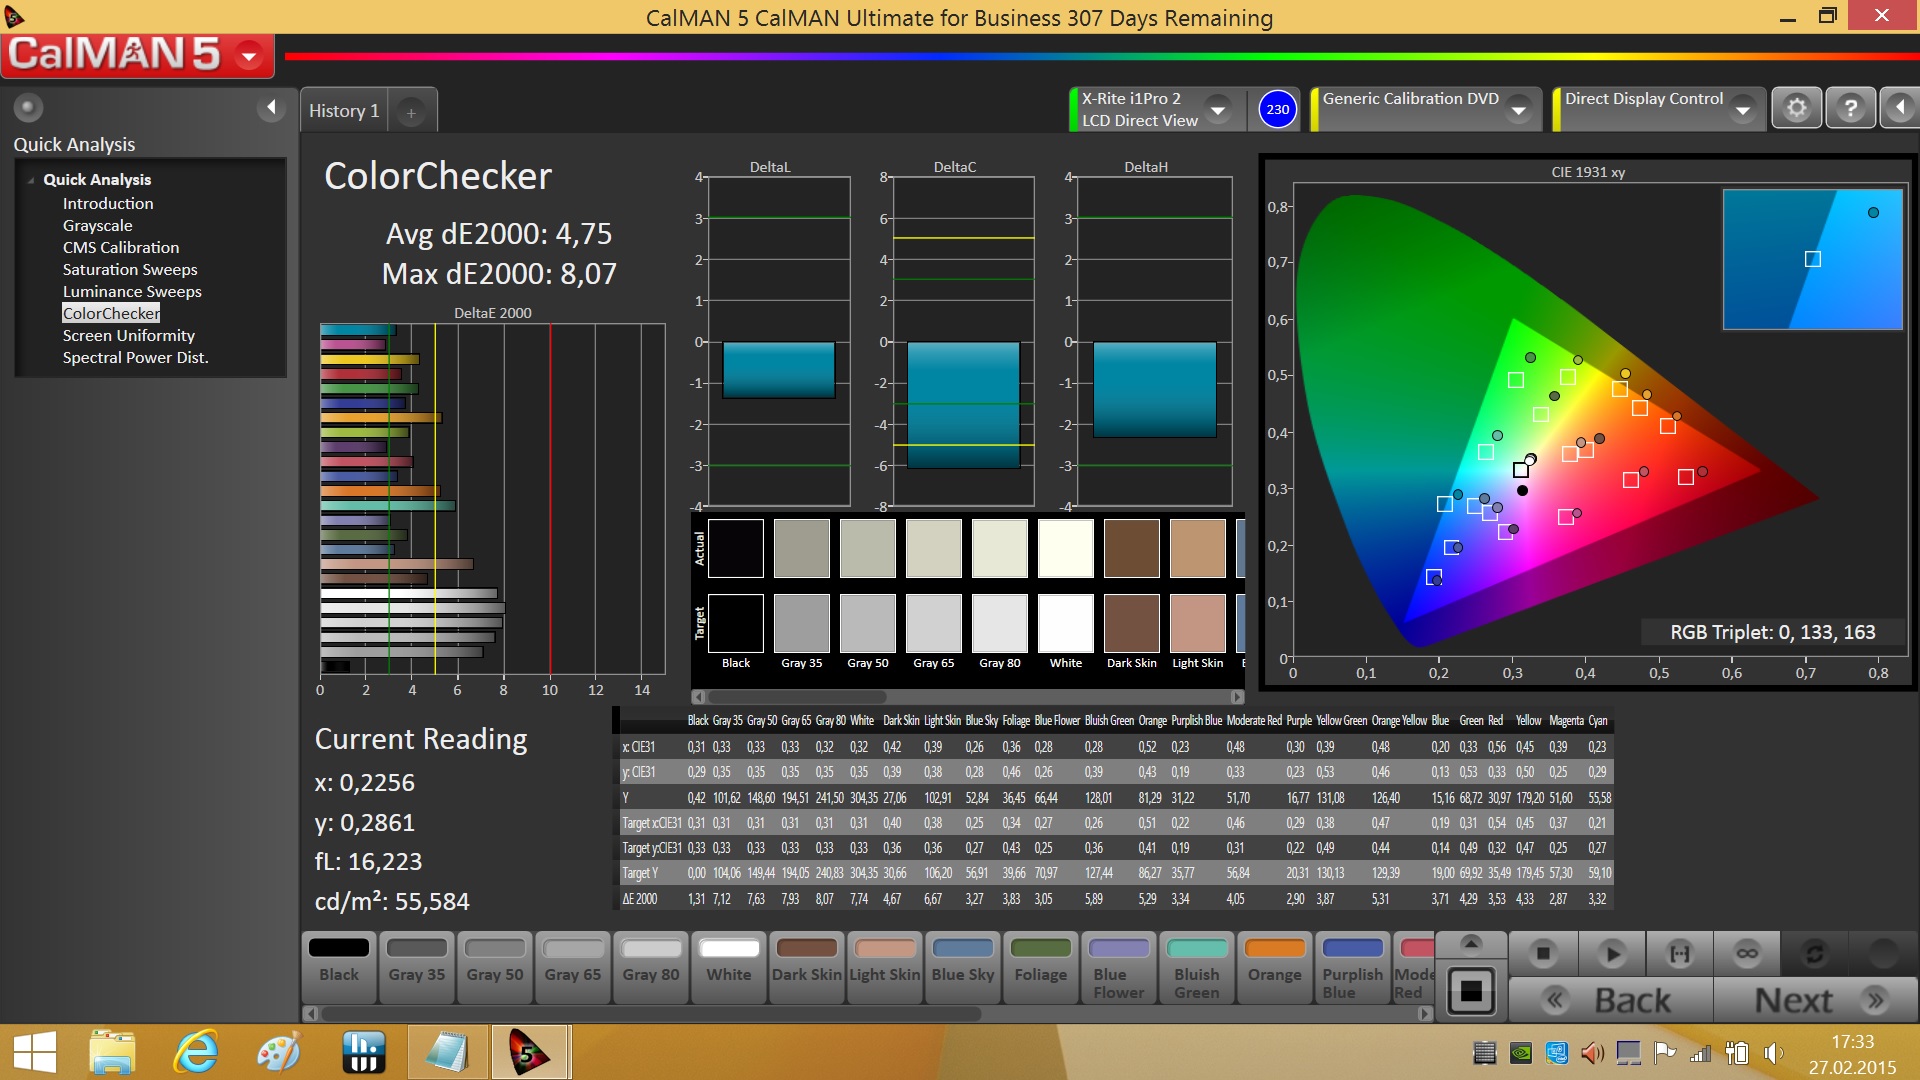The width and height of the screenshot is (1920, 1080).
Task: Select the Gray 35 patch button
Action: [x=417, y=967]
